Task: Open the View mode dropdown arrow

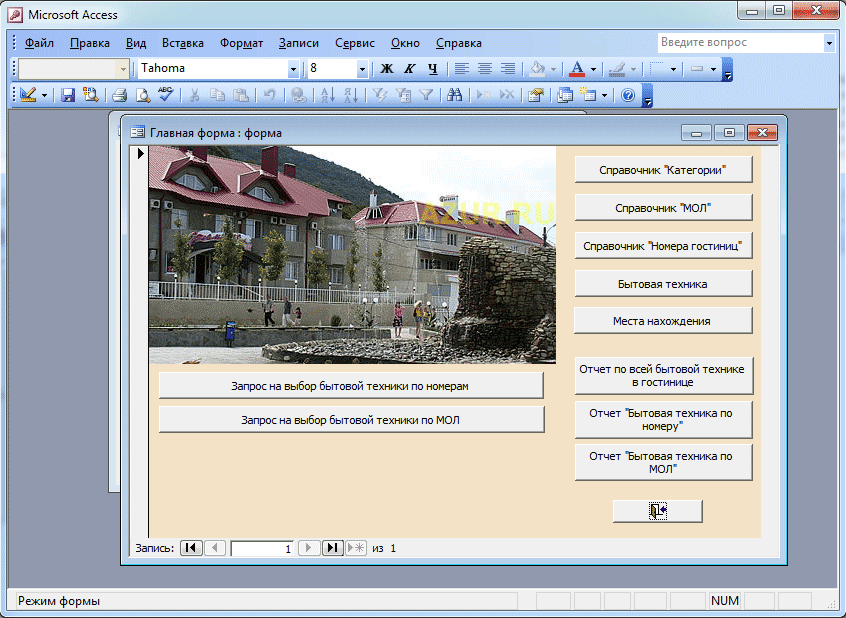Action: point(44,95)
